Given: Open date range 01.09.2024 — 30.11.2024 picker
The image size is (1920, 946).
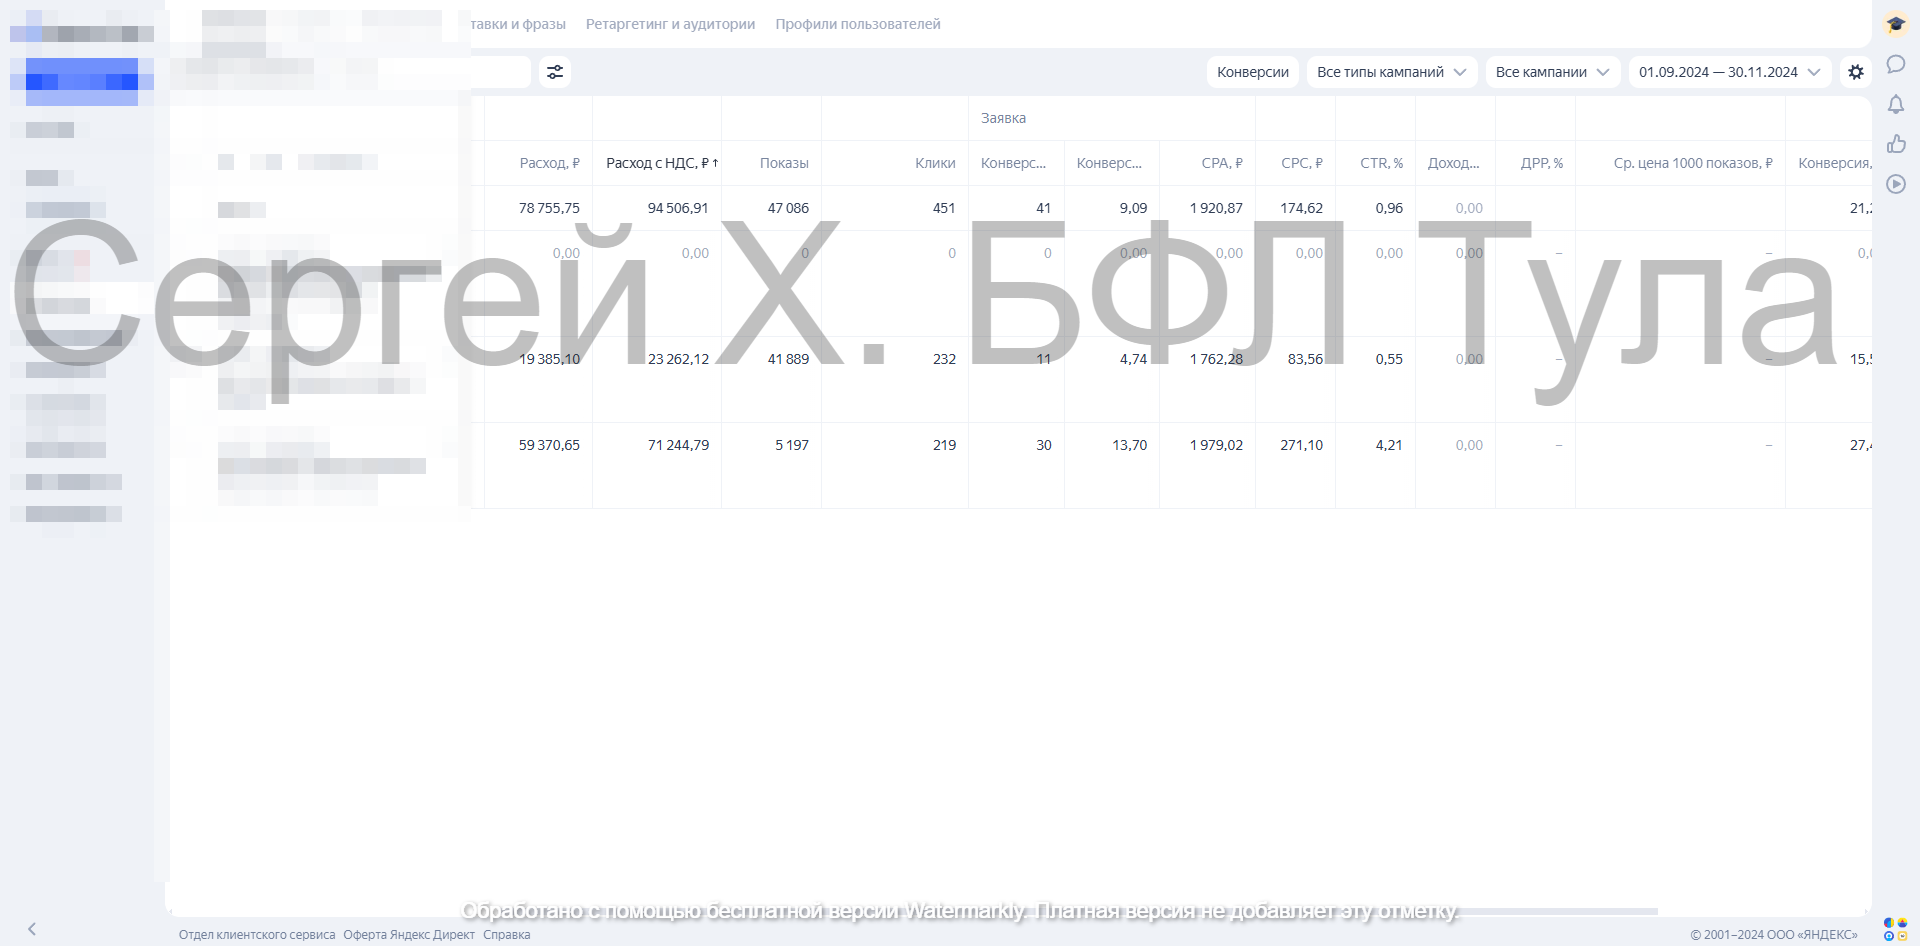Looking at the screenshot, I should pos(1730,72).
